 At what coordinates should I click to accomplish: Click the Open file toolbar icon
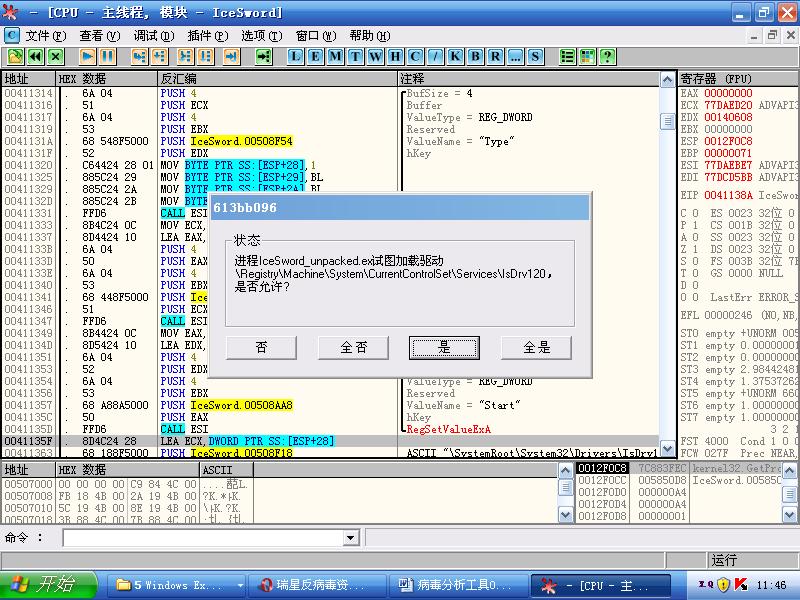(15, 57)
